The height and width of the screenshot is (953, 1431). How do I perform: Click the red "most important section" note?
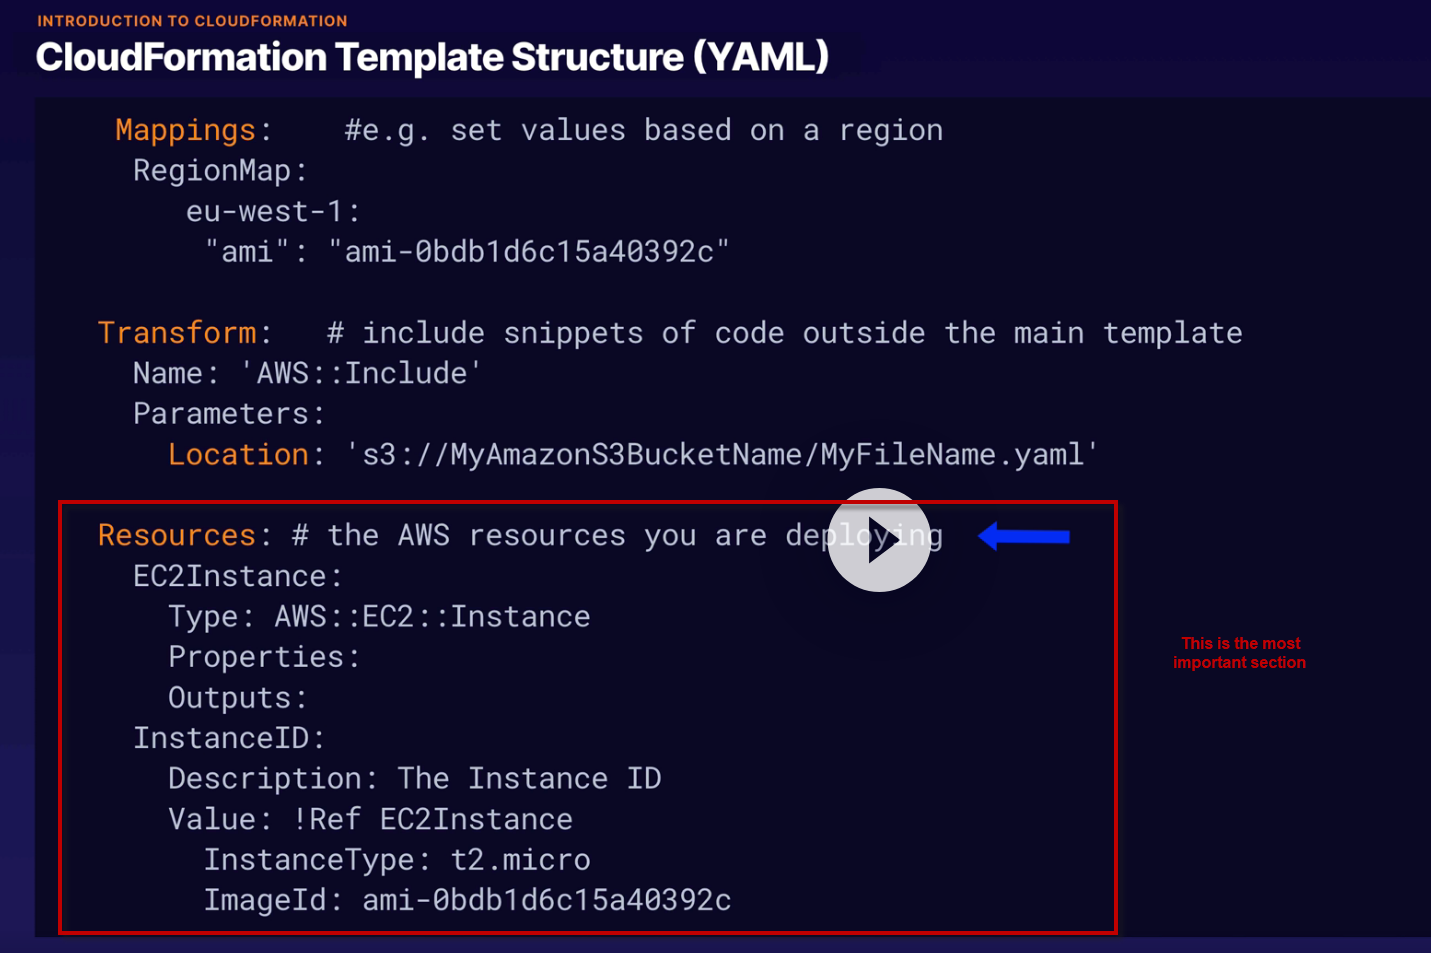[x=1239, y=653]
